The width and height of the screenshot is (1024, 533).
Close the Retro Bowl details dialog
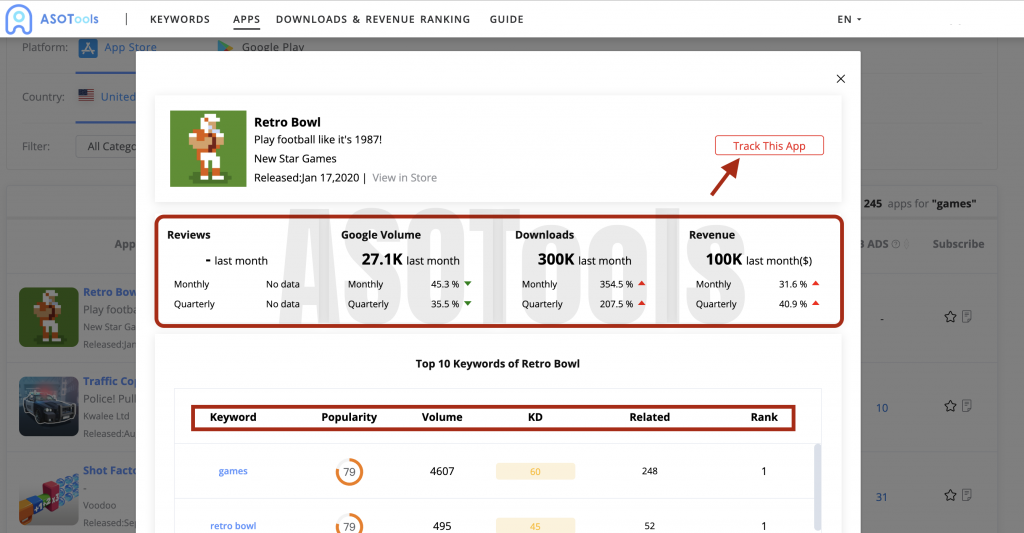coord(840,79)
